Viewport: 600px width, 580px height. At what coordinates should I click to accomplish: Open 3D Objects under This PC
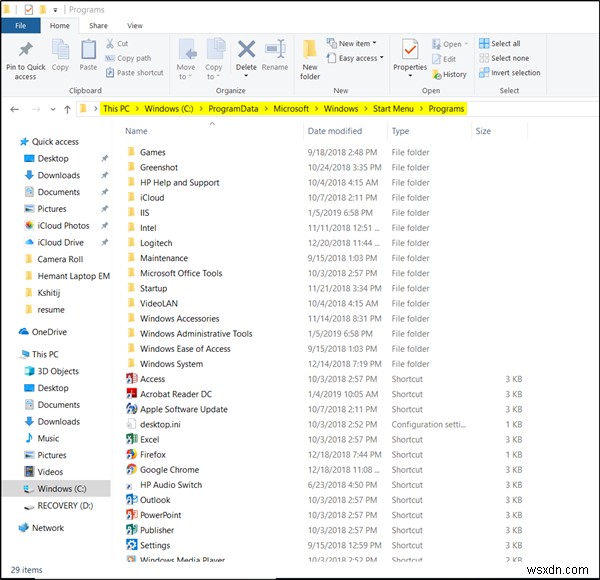tap(52, 371)
